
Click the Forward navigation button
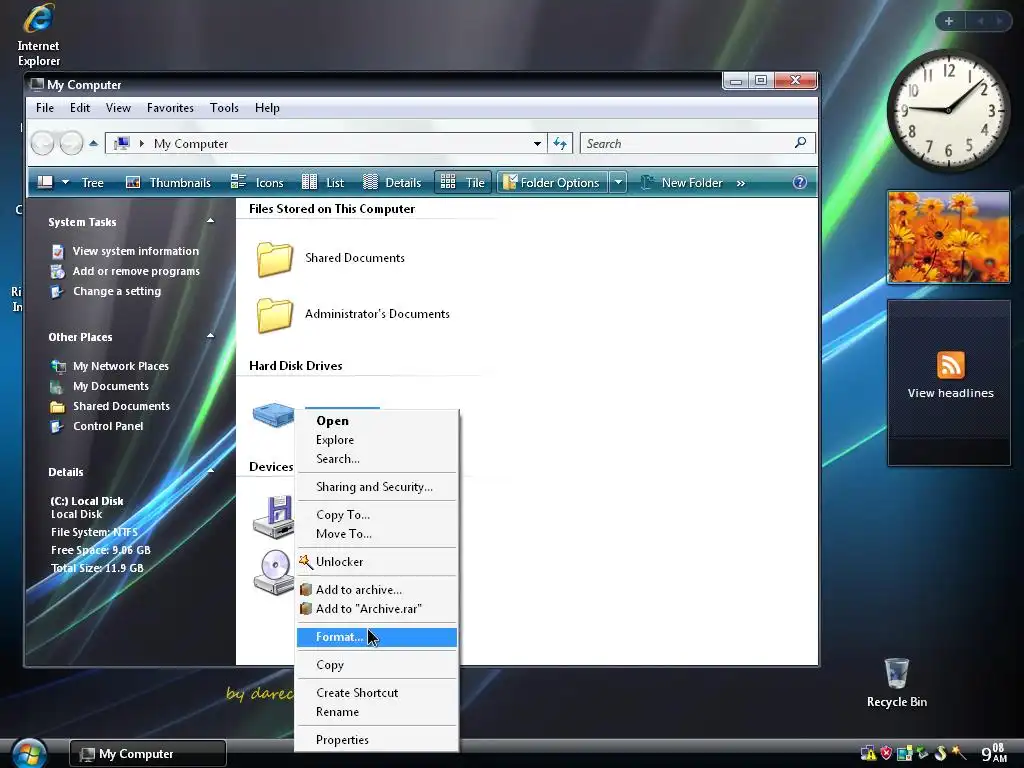[x=71, y=143]
